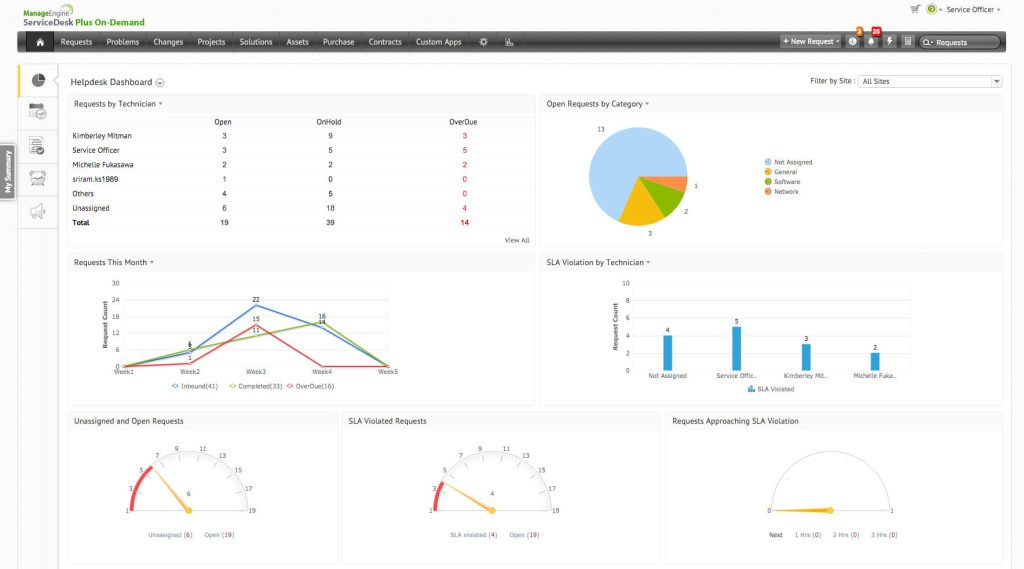This screenshot has height=569, width=1024.
Task: Open the admin gear settings icon
Action: tap(484, 42)
